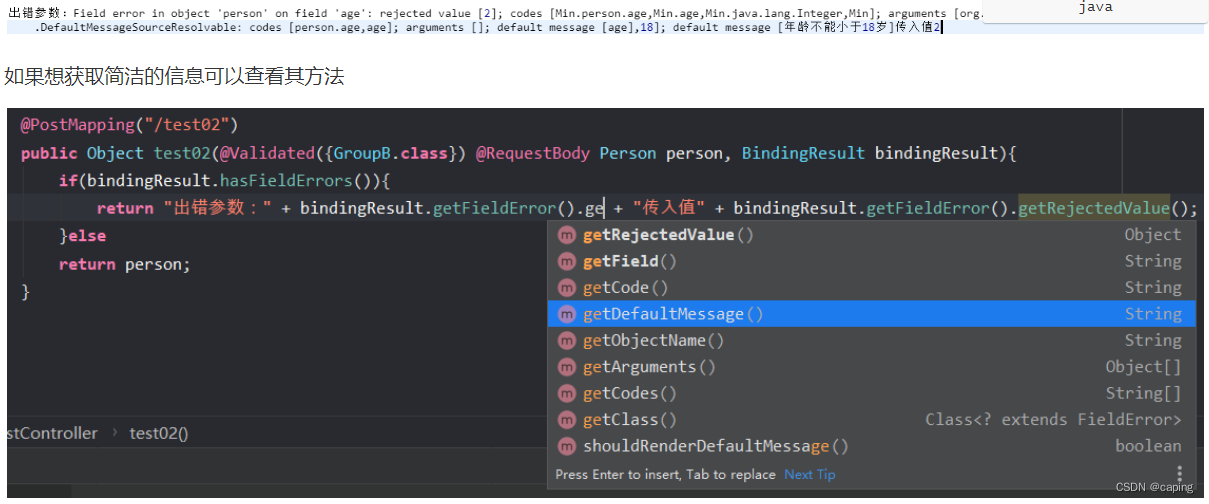The image size is (1209, 504).
Task: Open the Next Tip link
Action: (809, 475)
